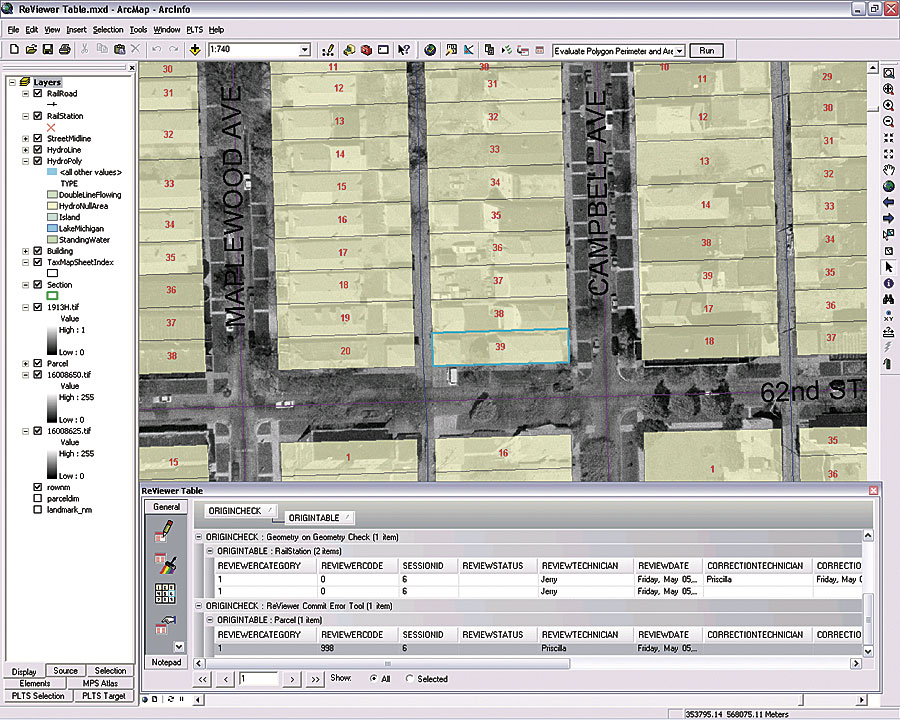Click the number grid icon in ReViewer panel
Screen dimensions: 900x720
click(166, 592)
